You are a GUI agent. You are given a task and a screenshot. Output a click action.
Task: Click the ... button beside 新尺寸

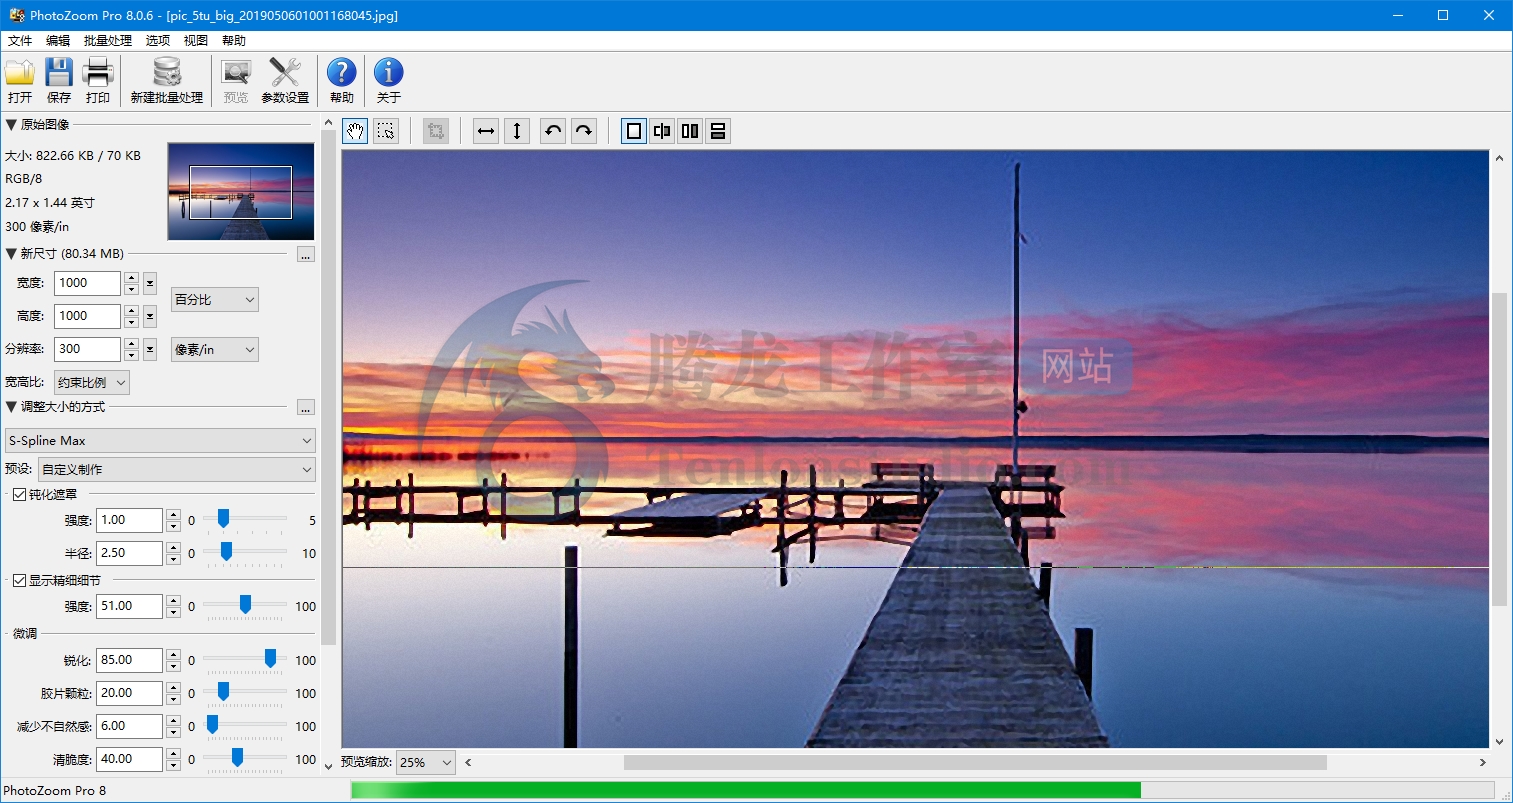[x=306, y=254]
